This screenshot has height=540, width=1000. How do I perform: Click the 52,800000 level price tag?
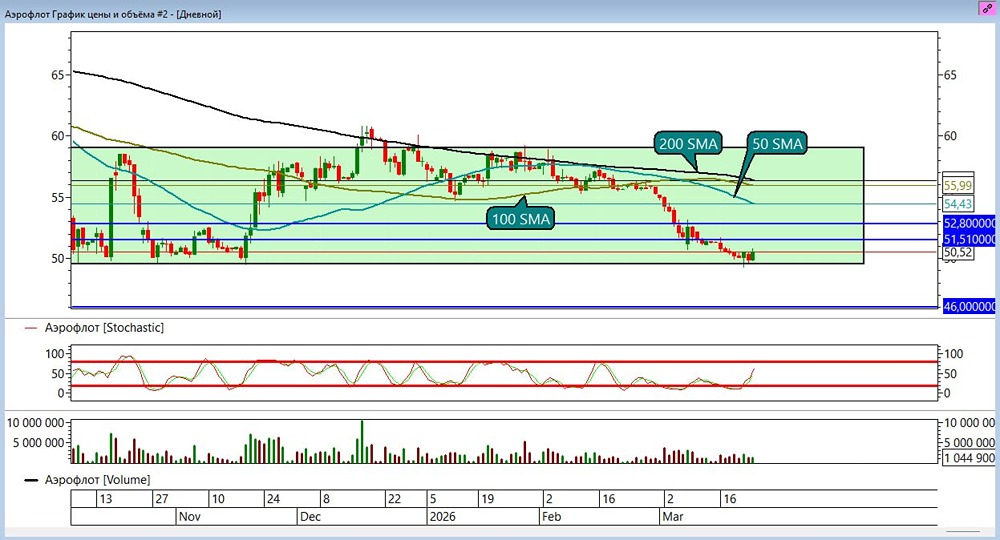tap(969, 223)
